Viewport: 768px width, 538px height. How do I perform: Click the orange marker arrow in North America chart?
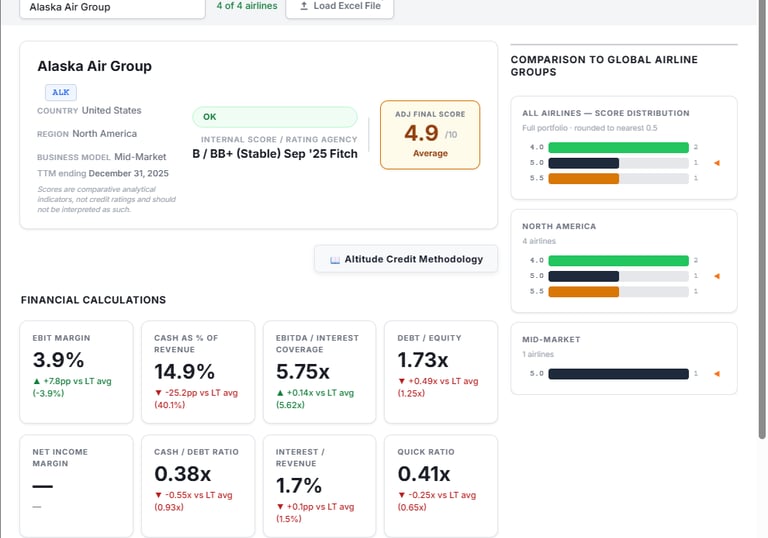717,276
